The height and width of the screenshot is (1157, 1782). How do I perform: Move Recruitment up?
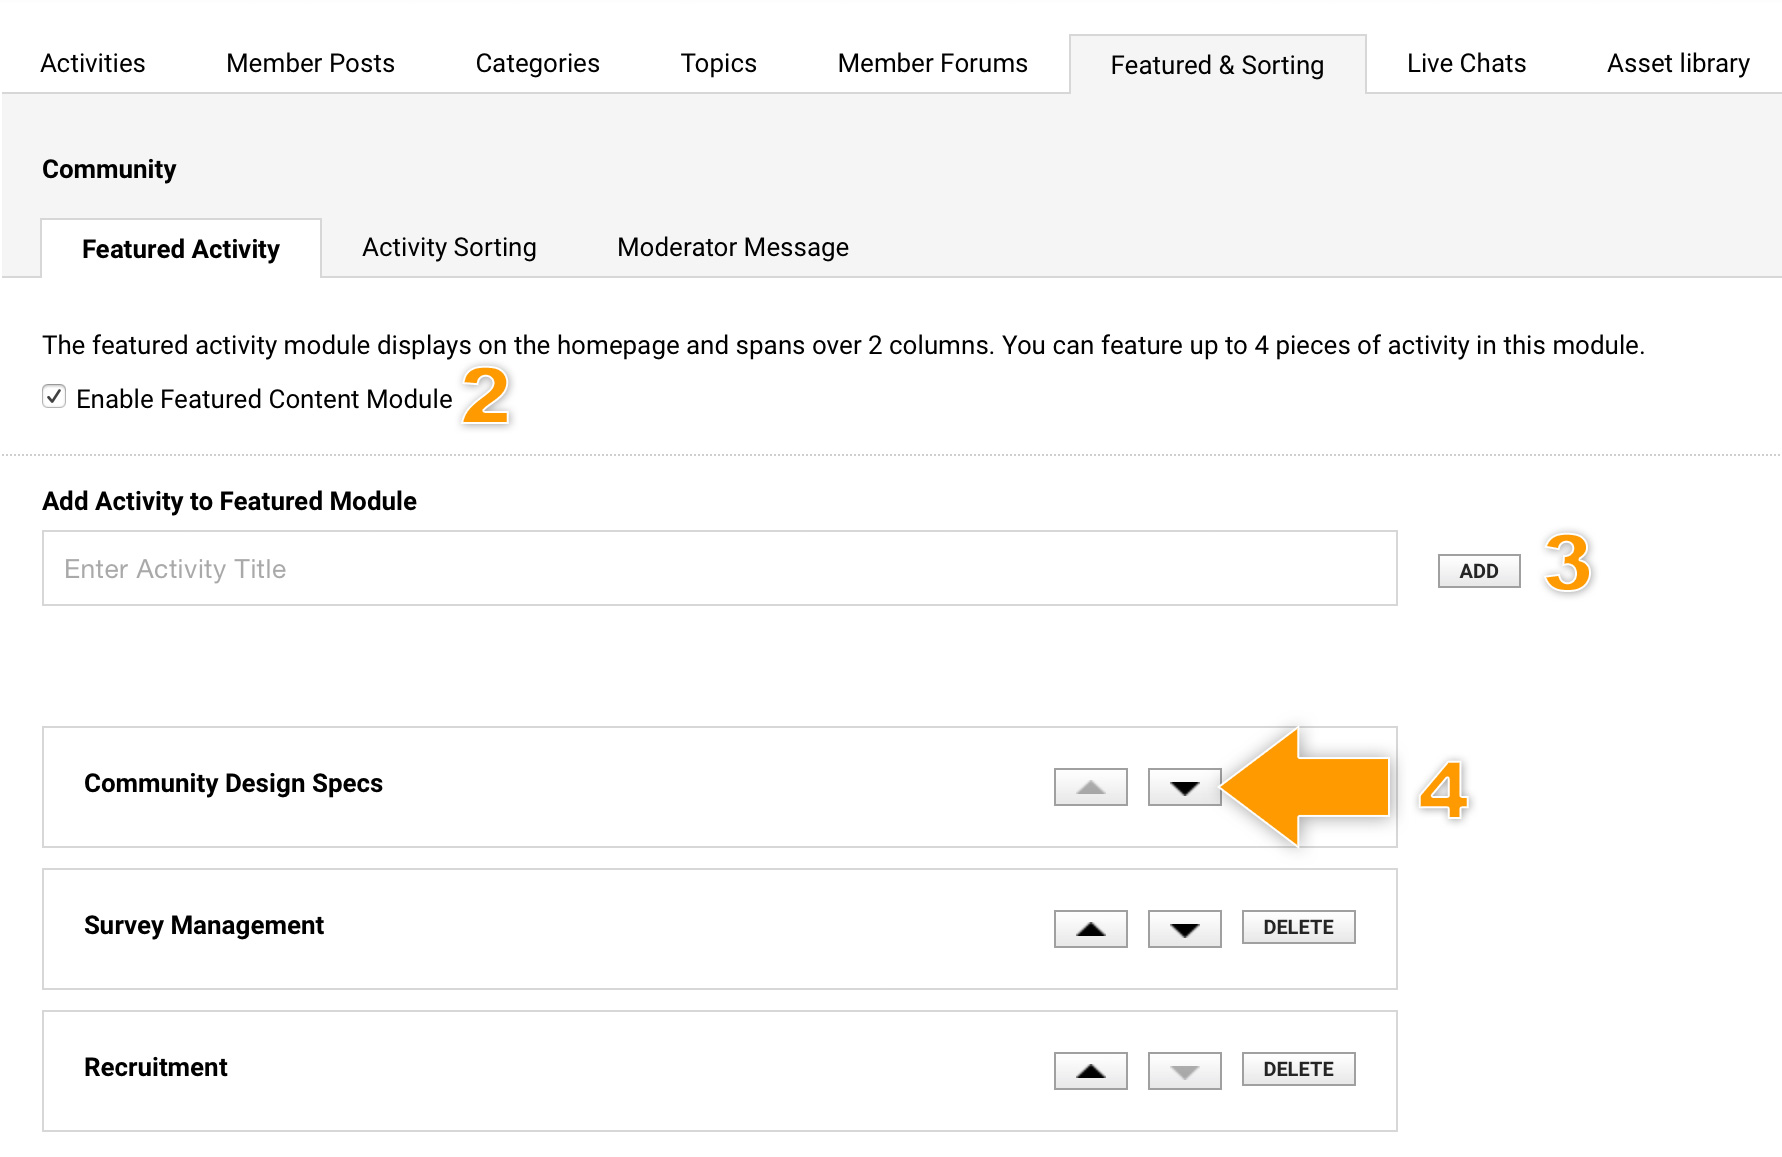[1090, 1071]
